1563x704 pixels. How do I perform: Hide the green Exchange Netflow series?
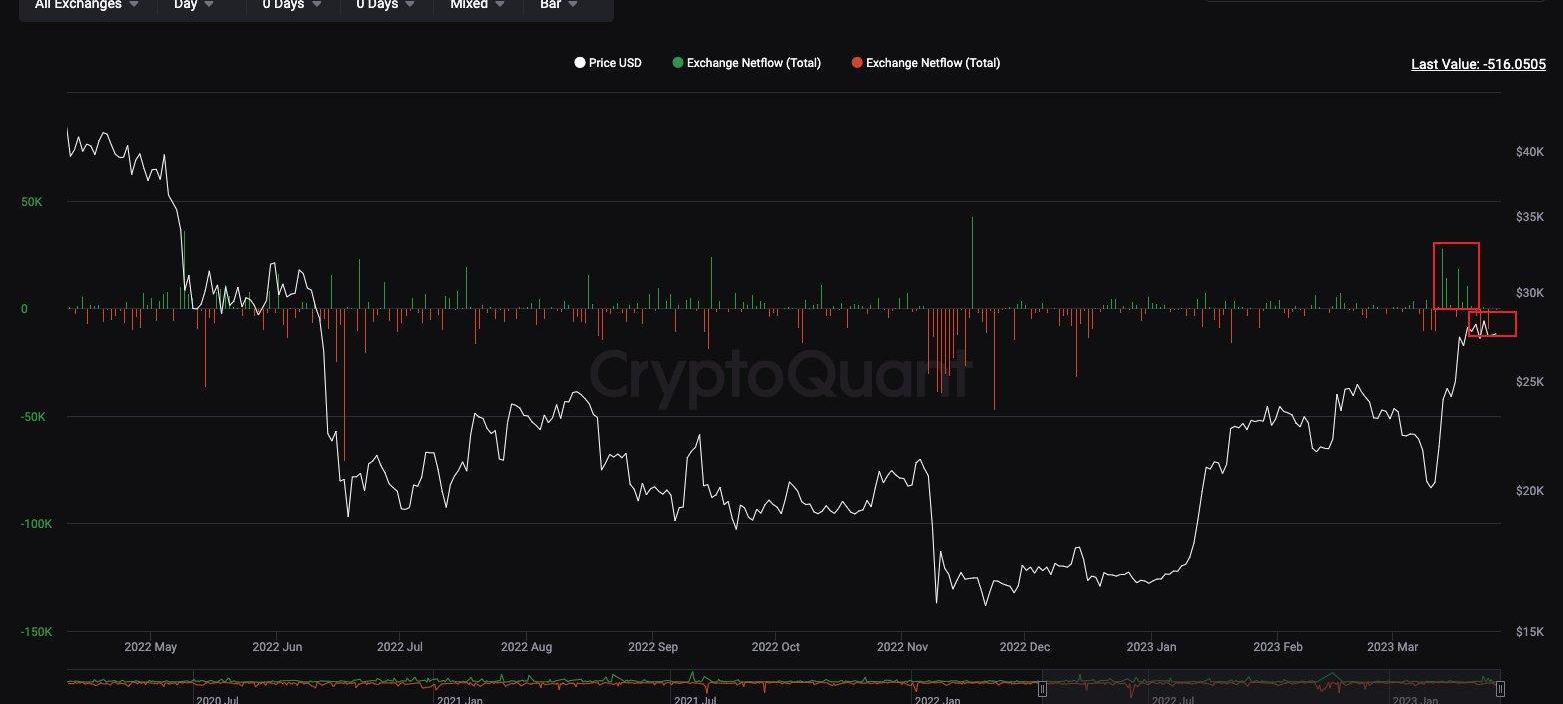tap(746, 63)
